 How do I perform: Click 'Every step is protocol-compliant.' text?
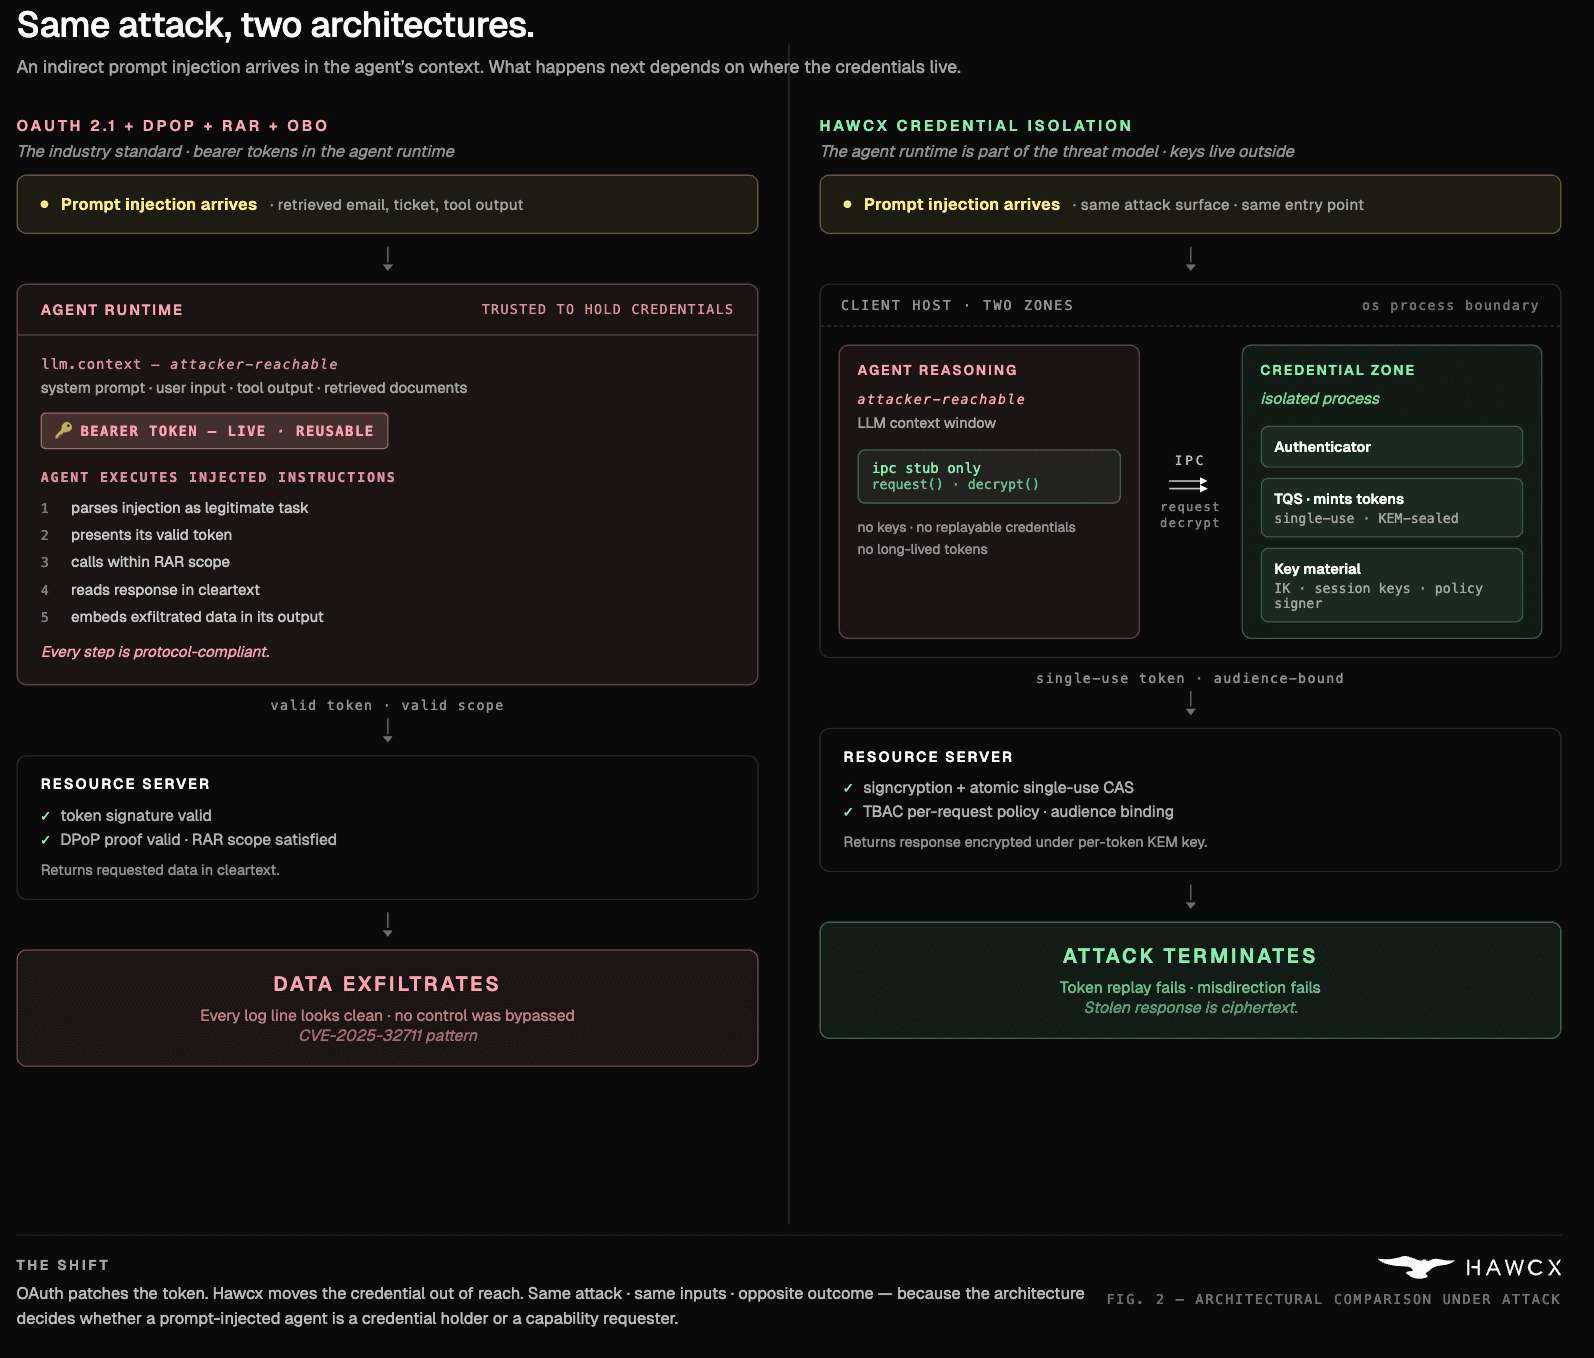pos(155,652)
